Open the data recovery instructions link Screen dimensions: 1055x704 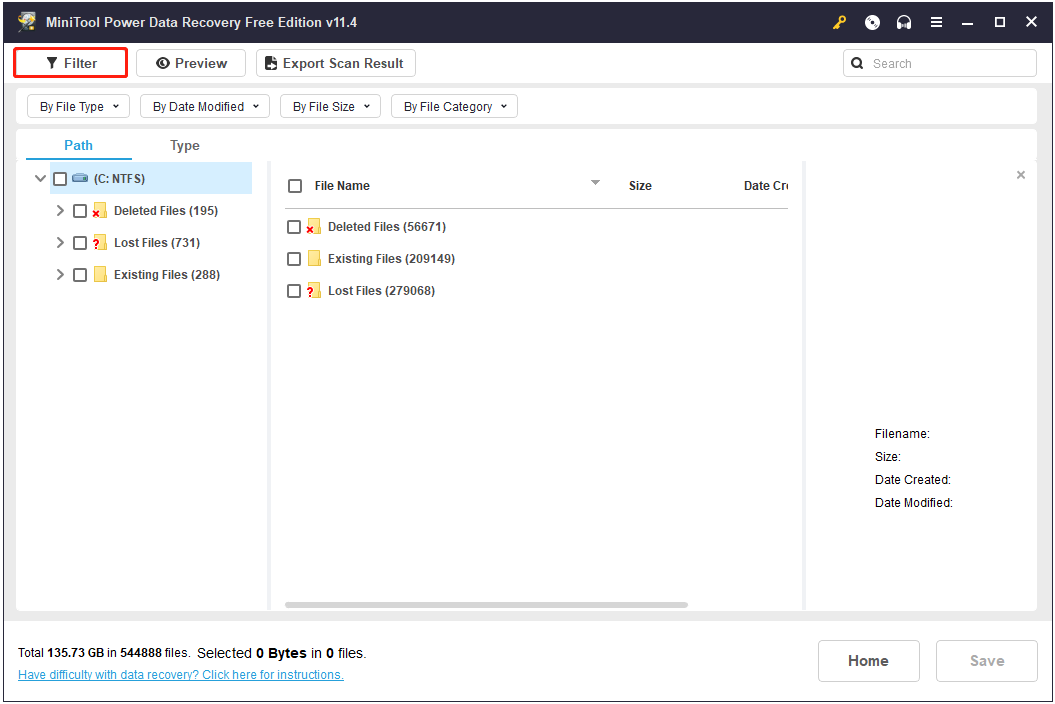(x=180, y=674)
